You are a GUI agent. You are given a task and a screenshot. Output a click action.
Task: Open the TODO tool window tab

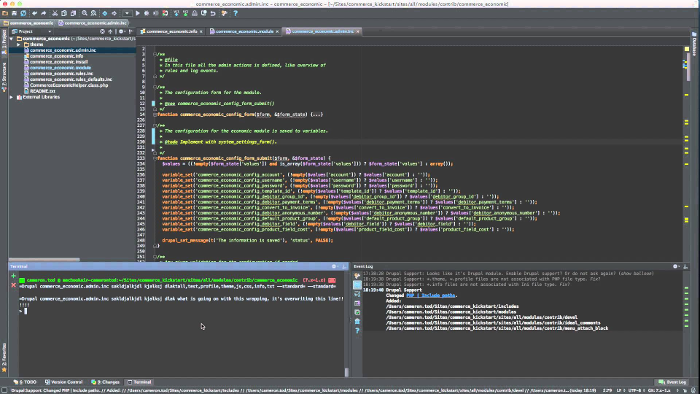(25, 382)
